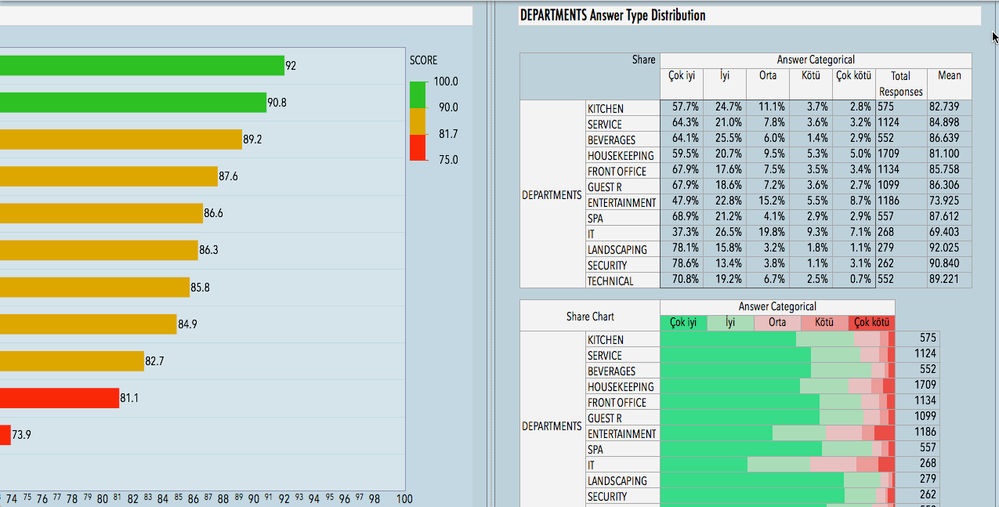Click the 73.925 mean for ENTERTAINMENT
Screen dimensions: 999x507
[949, 202]
